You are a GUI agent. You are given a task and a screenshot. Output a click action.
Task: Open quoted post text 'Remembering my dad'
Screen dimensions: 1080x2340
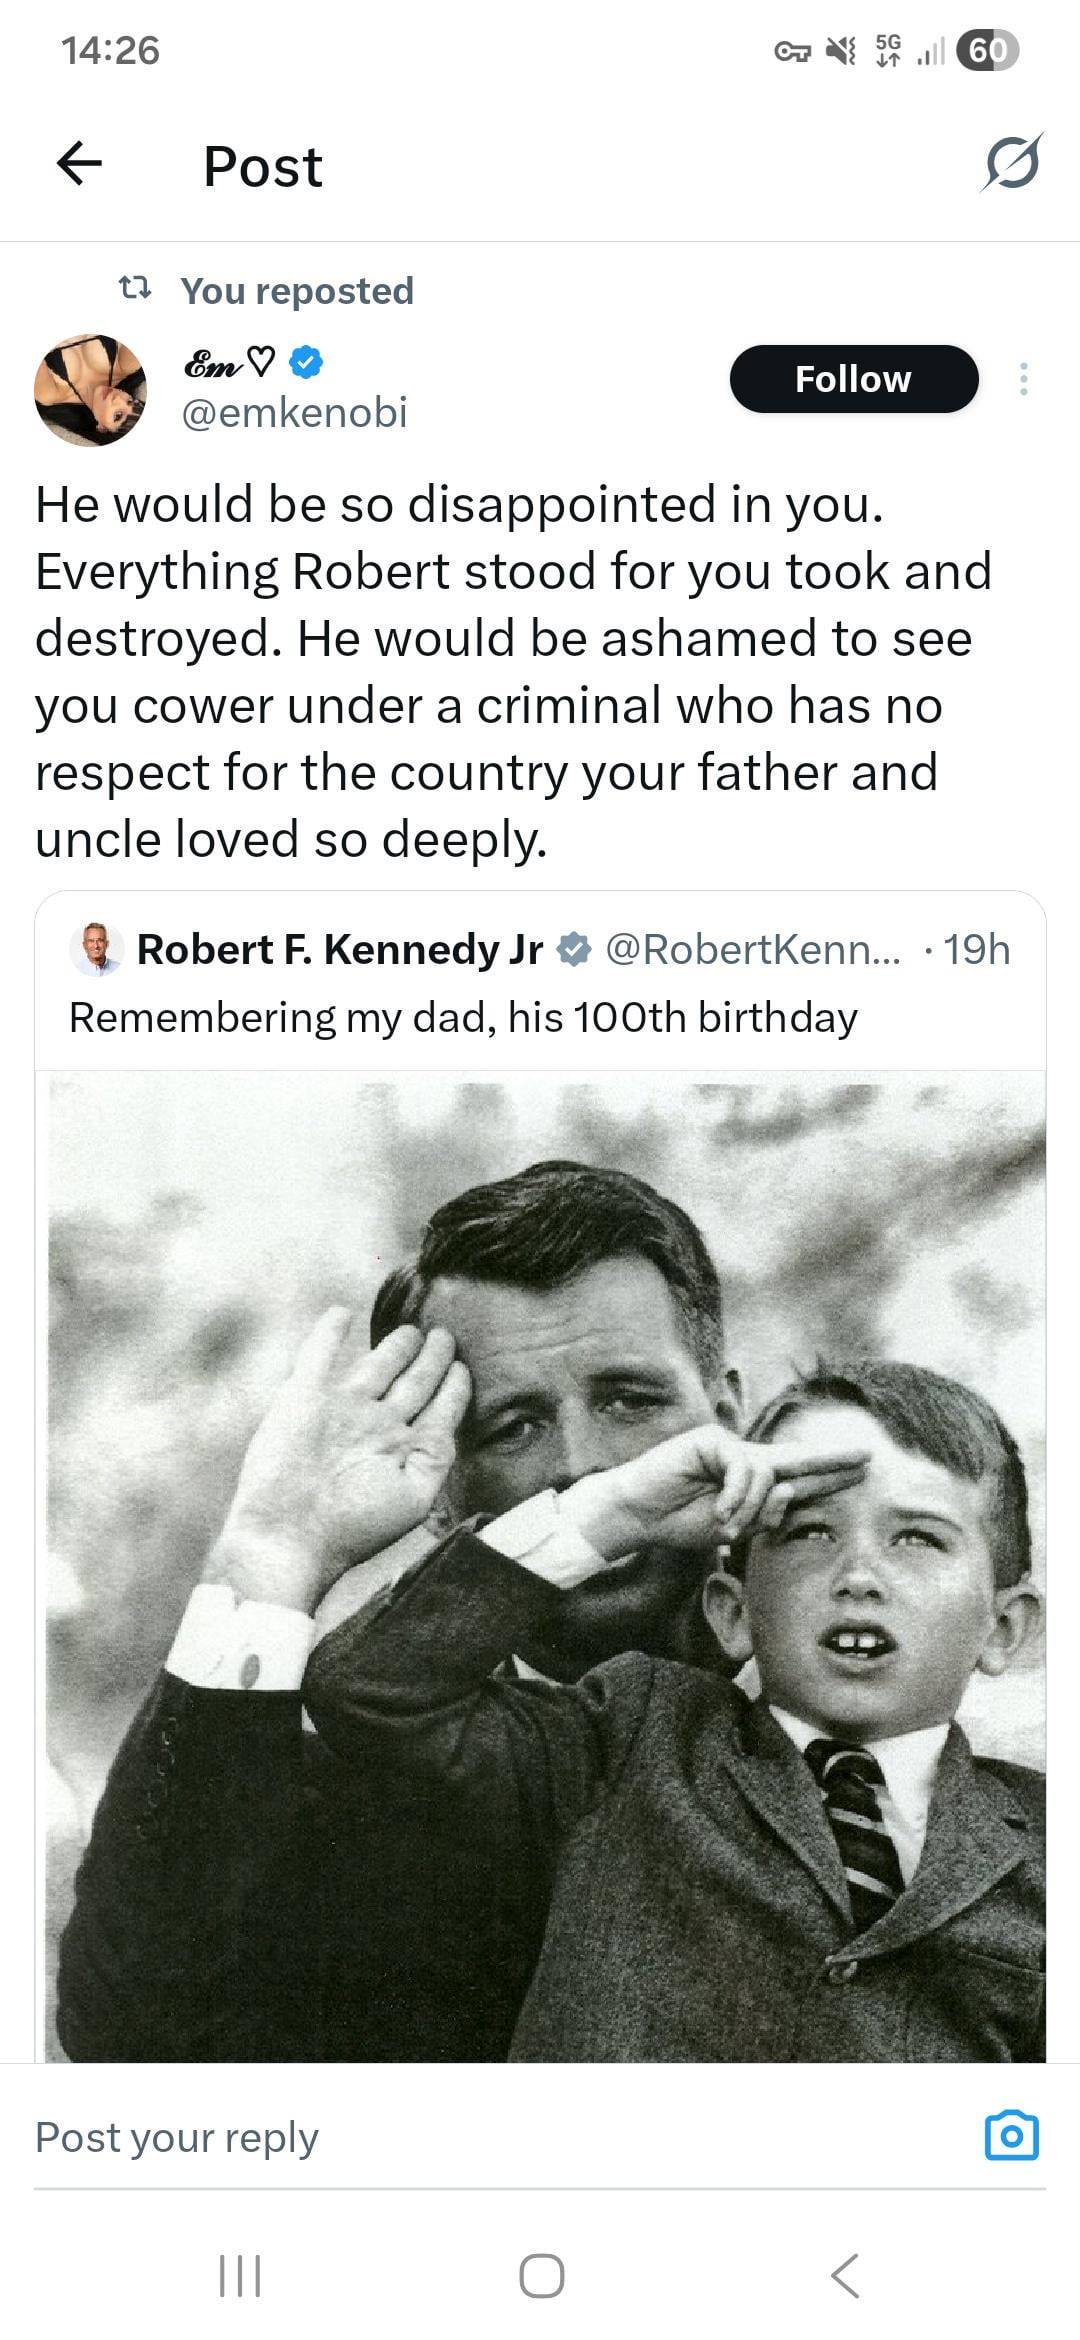tap(463, 1017)
